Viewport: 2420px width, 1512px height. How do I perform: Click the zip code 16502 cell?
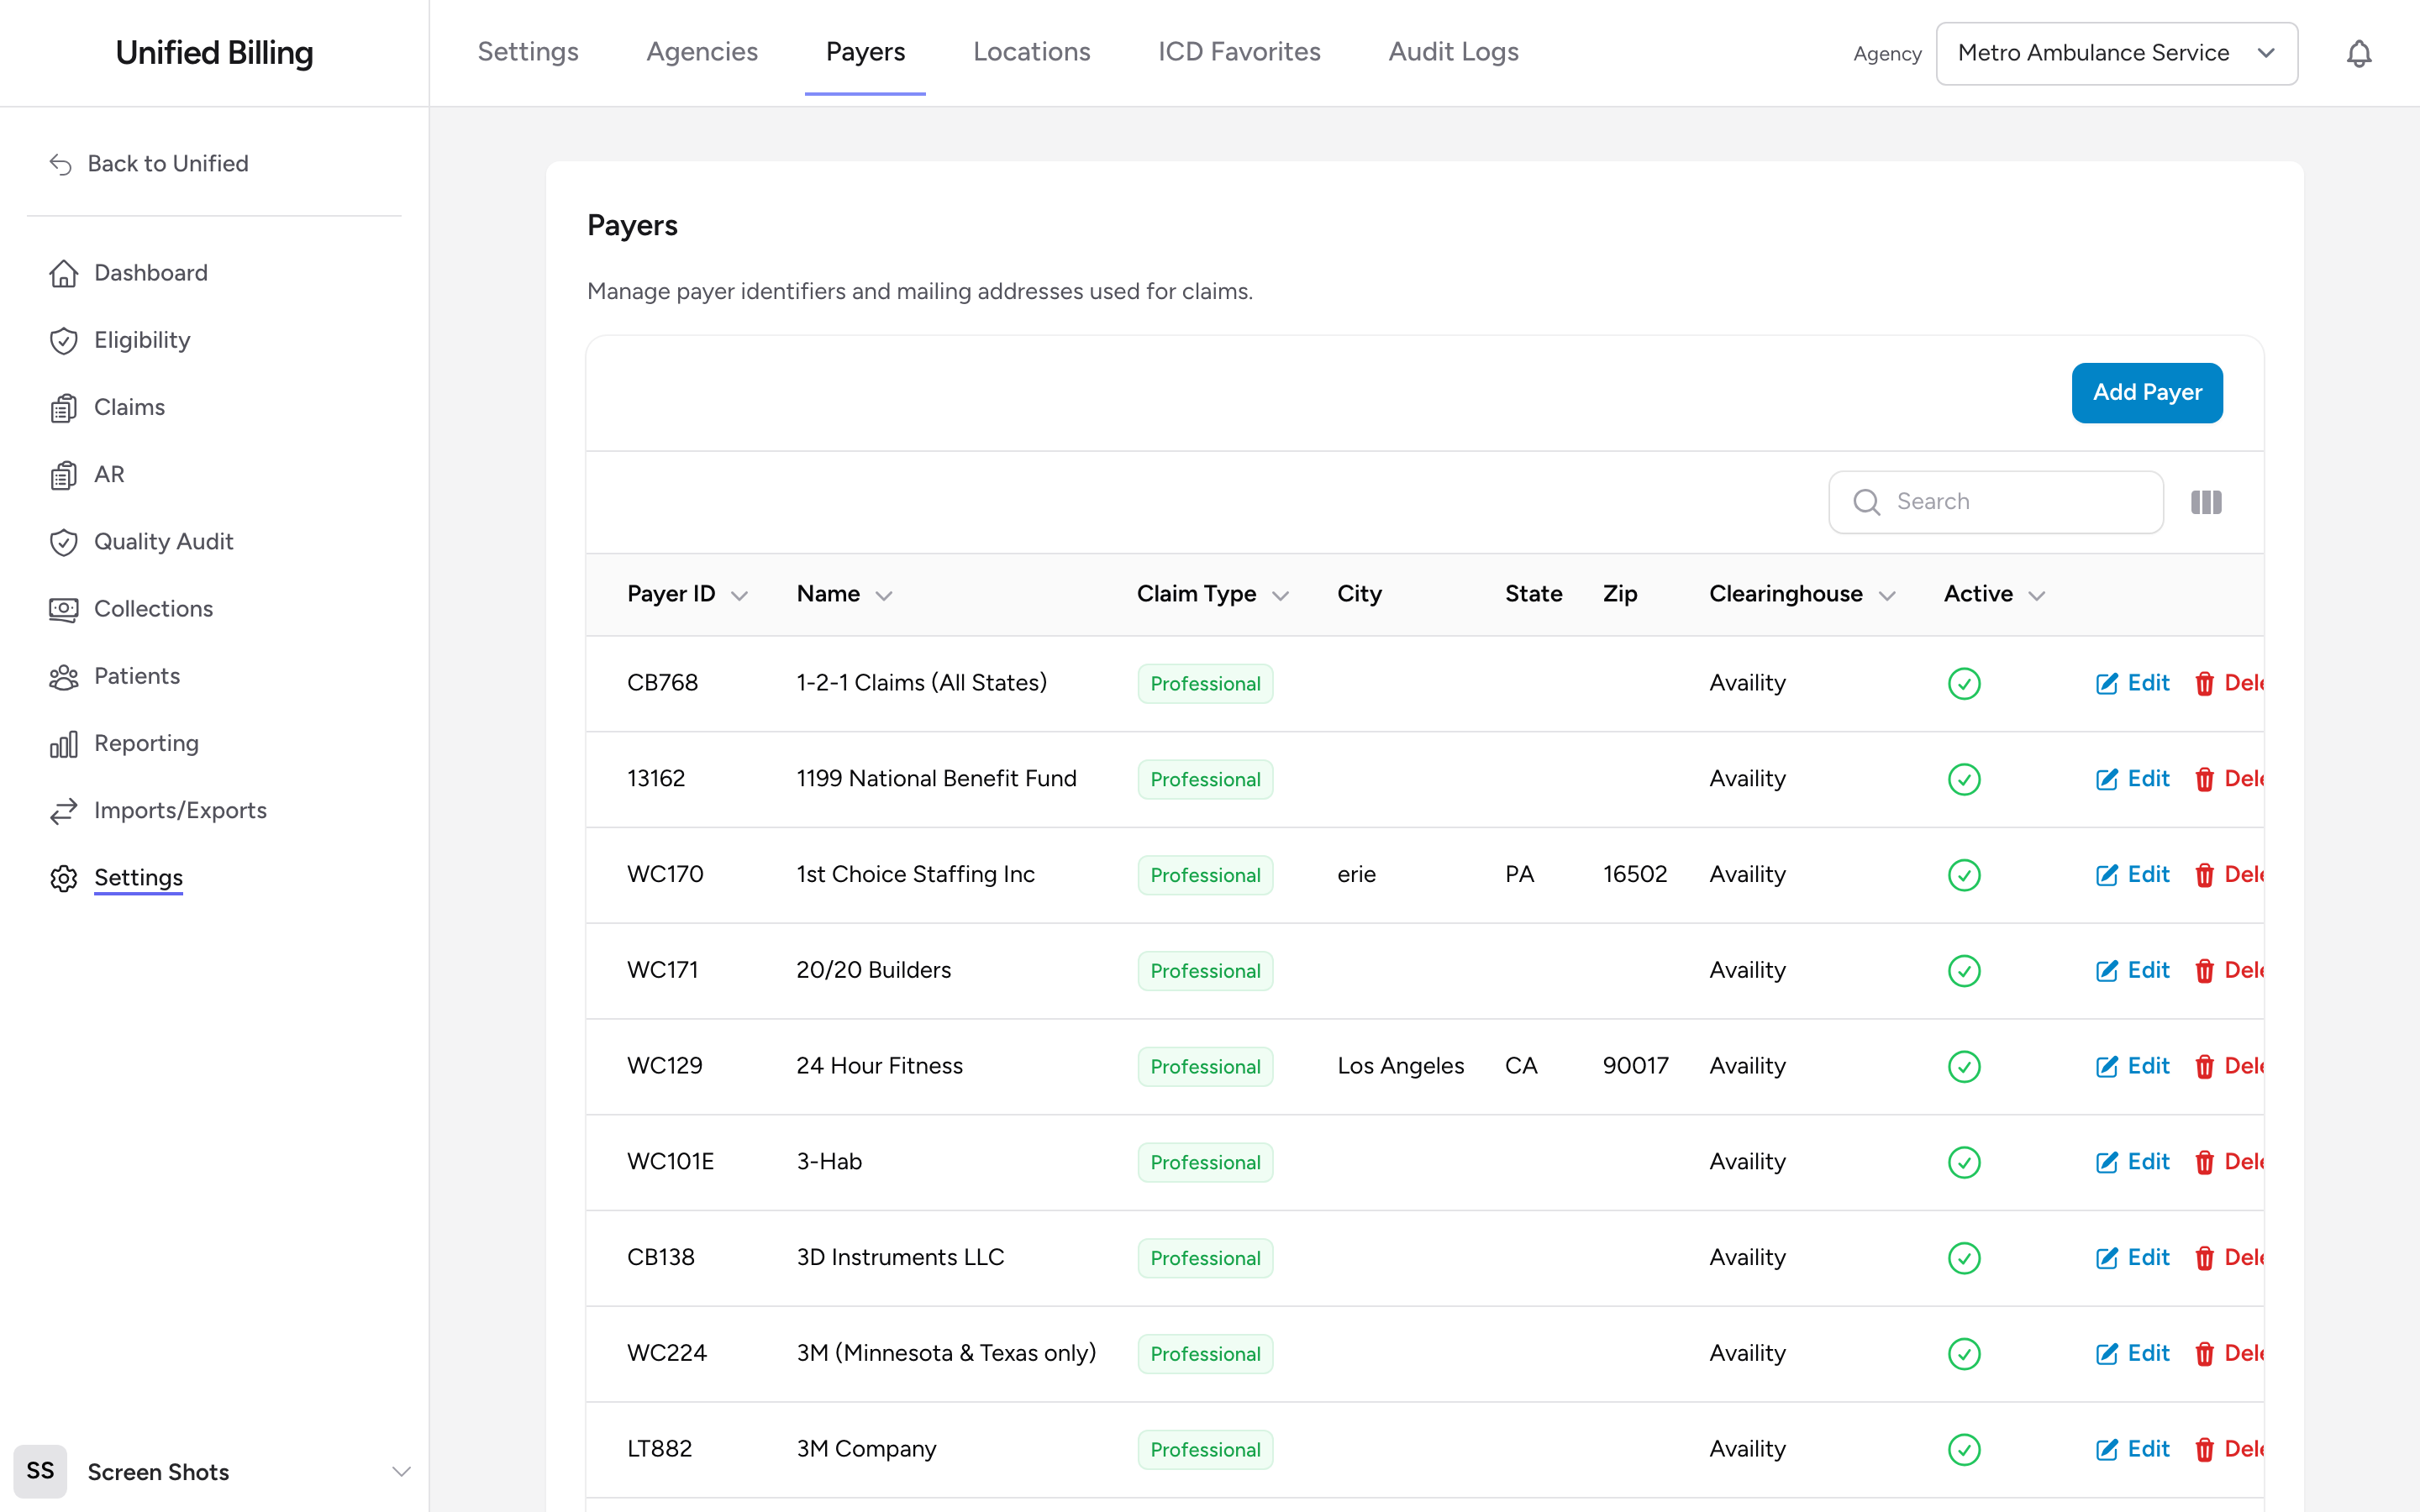tap(1635, 875)
